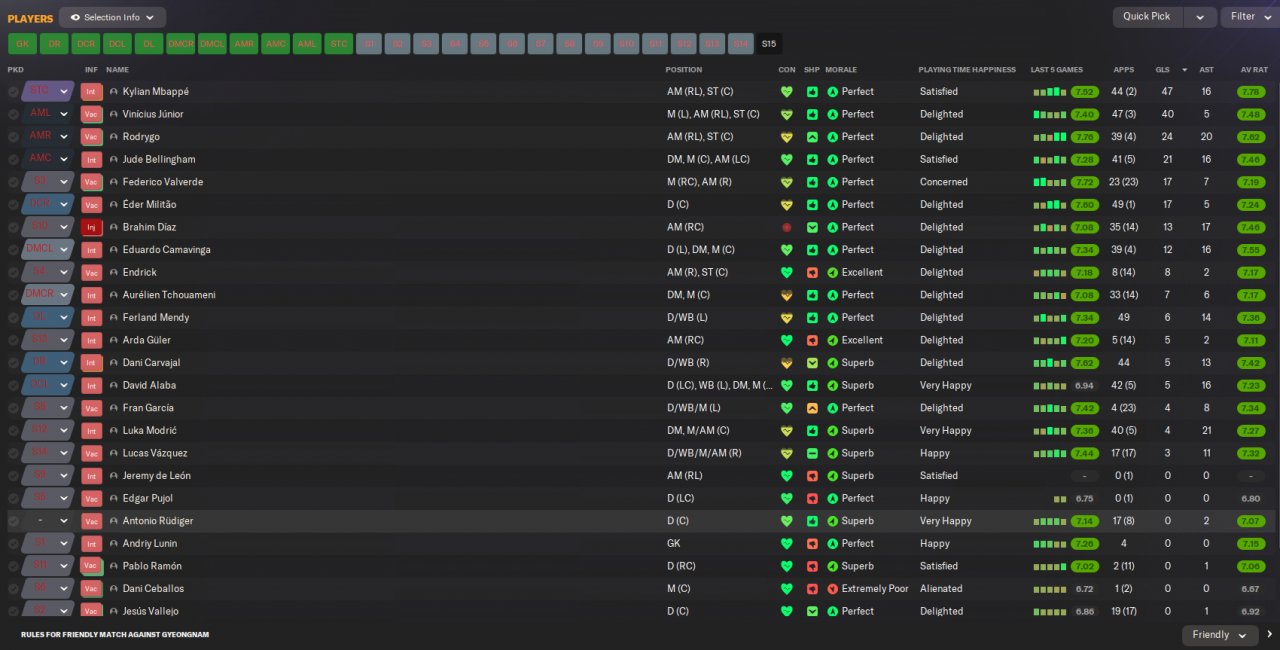Screen dimensions: 1280x650
Task: Click Jesús Vallejo's match sharpness icon
Action: coord(812,611)
